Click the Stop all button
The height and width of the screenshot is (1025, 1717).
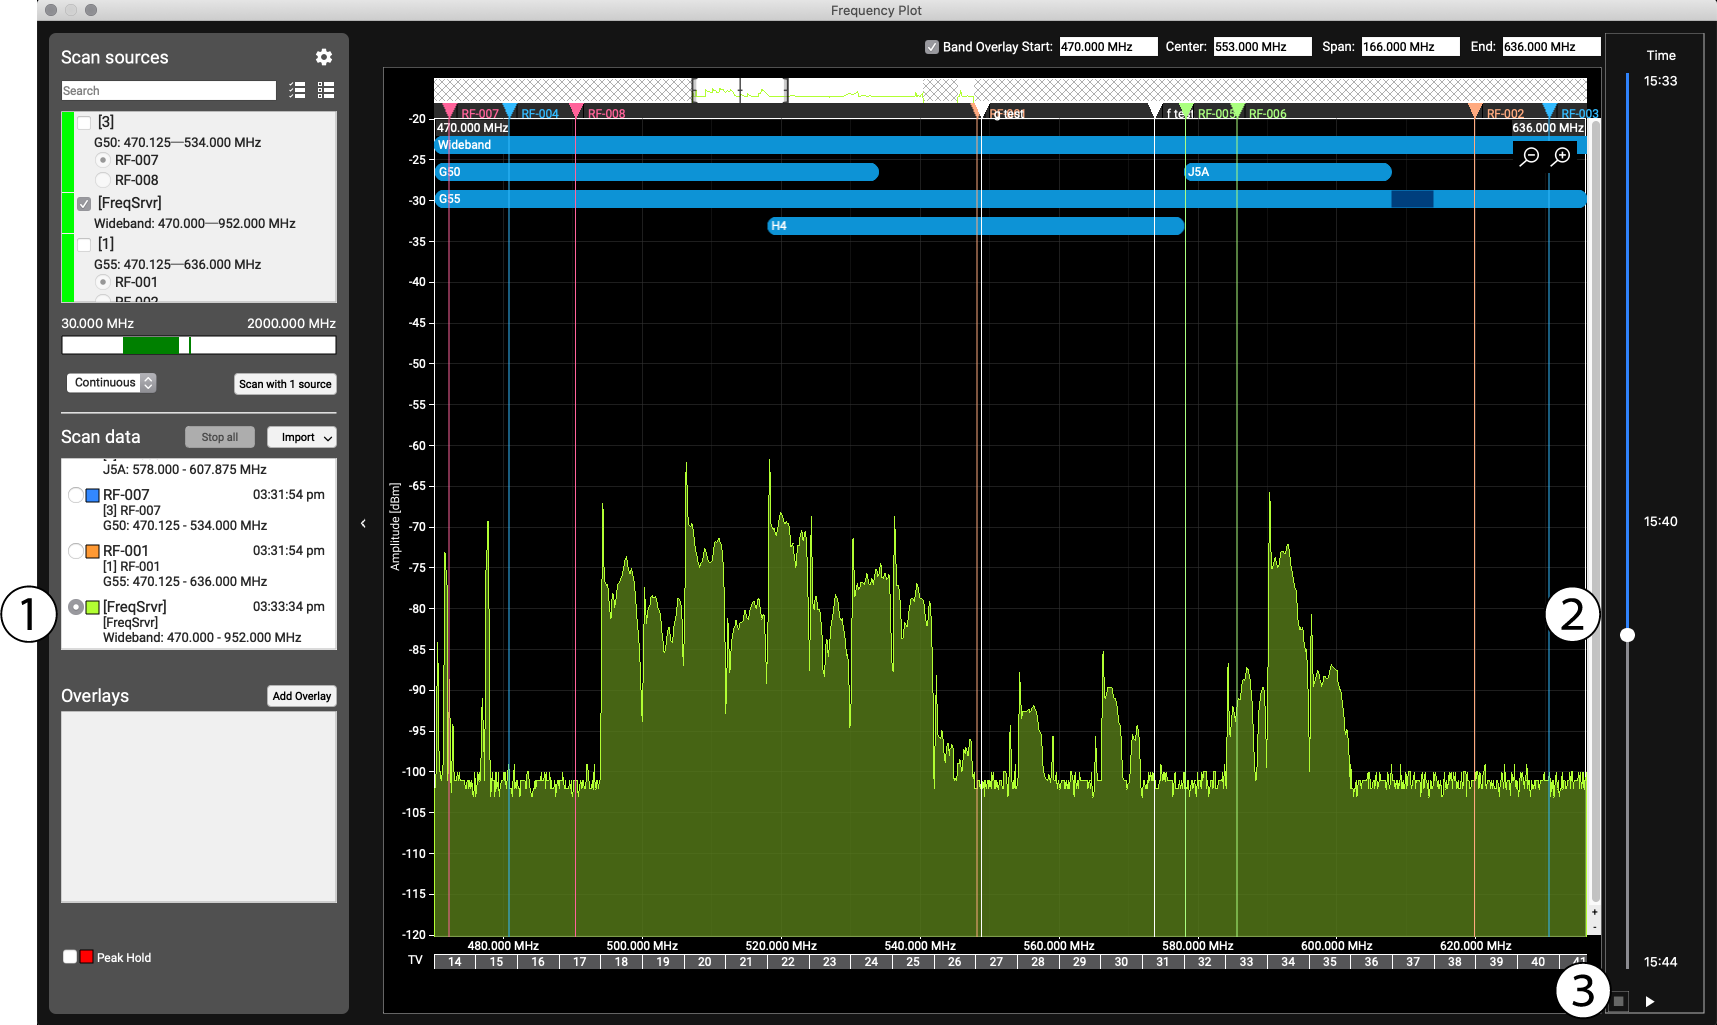coord(220,437)
